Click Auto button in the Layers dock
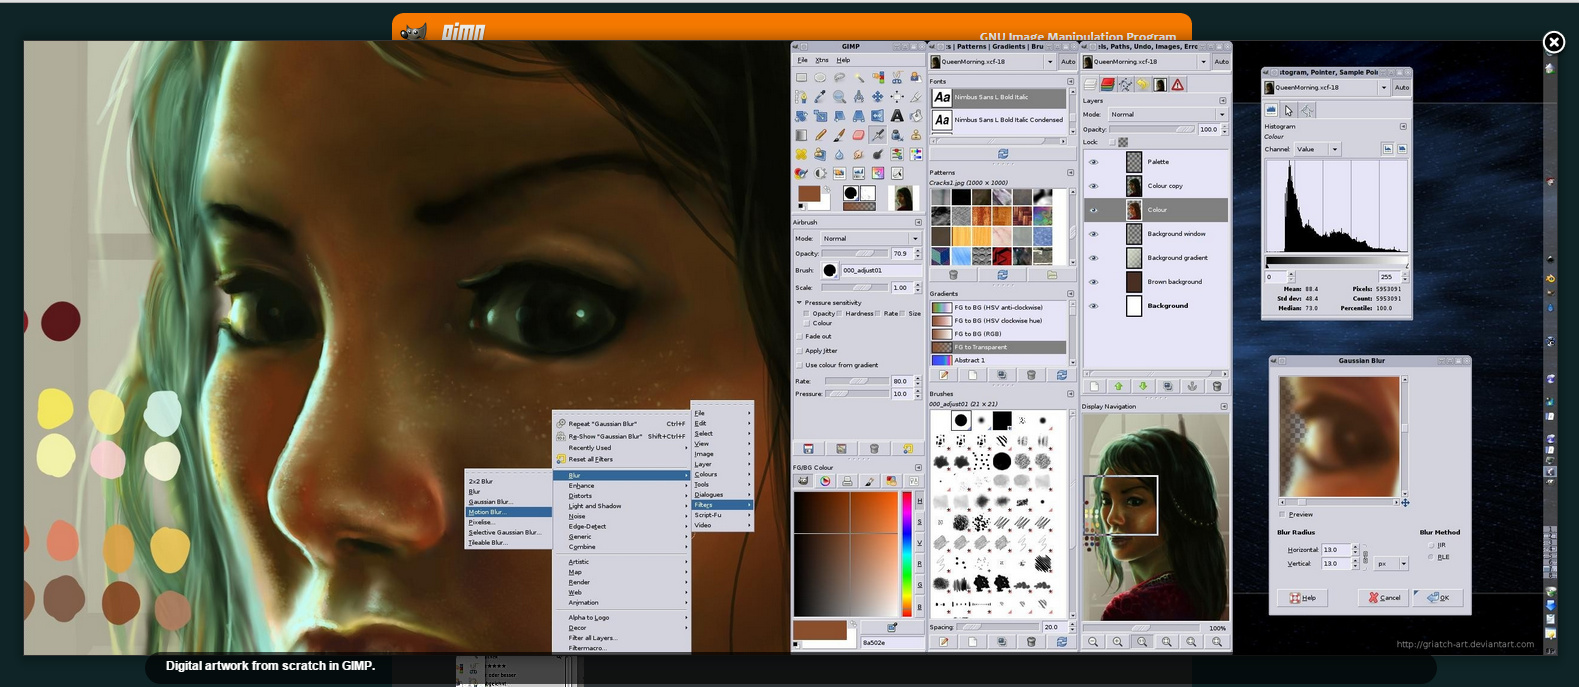The height and width of the screenshot is (687, 1579). point(1222,62)
